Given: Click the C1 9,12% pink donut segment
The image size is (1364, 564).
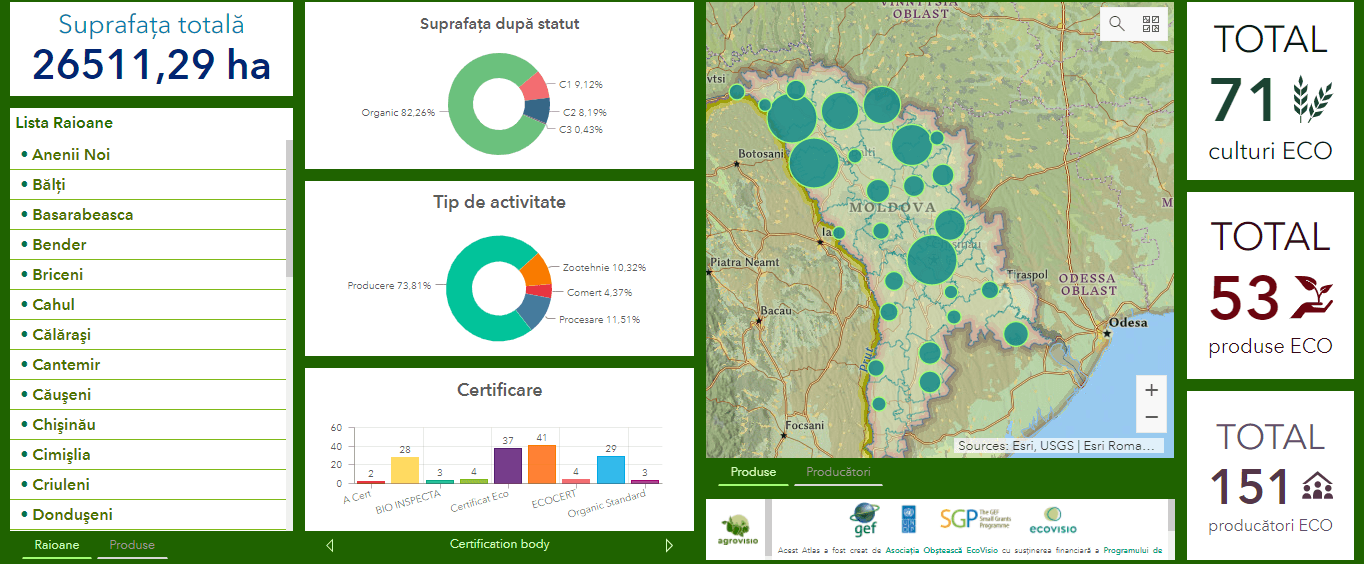Looking at the screenshot, I should [x=536, y=86].
